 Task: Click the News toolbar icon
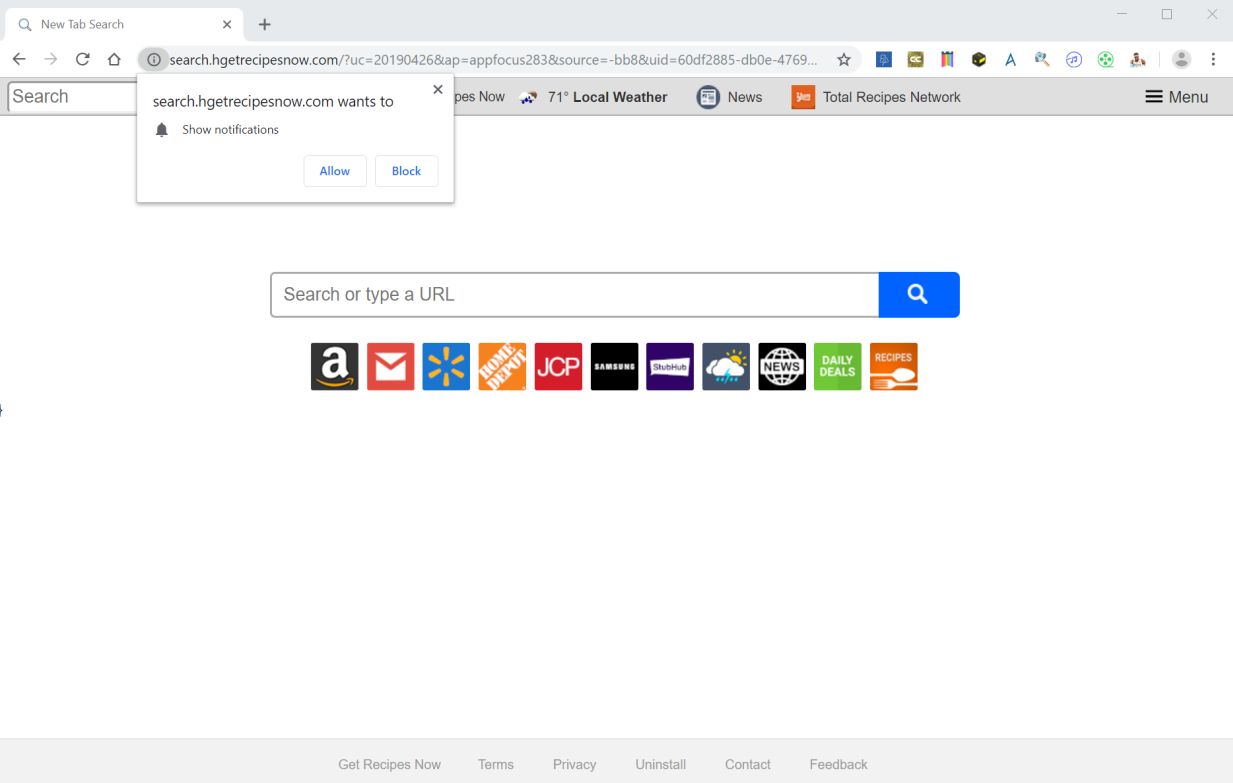[708, 97]
